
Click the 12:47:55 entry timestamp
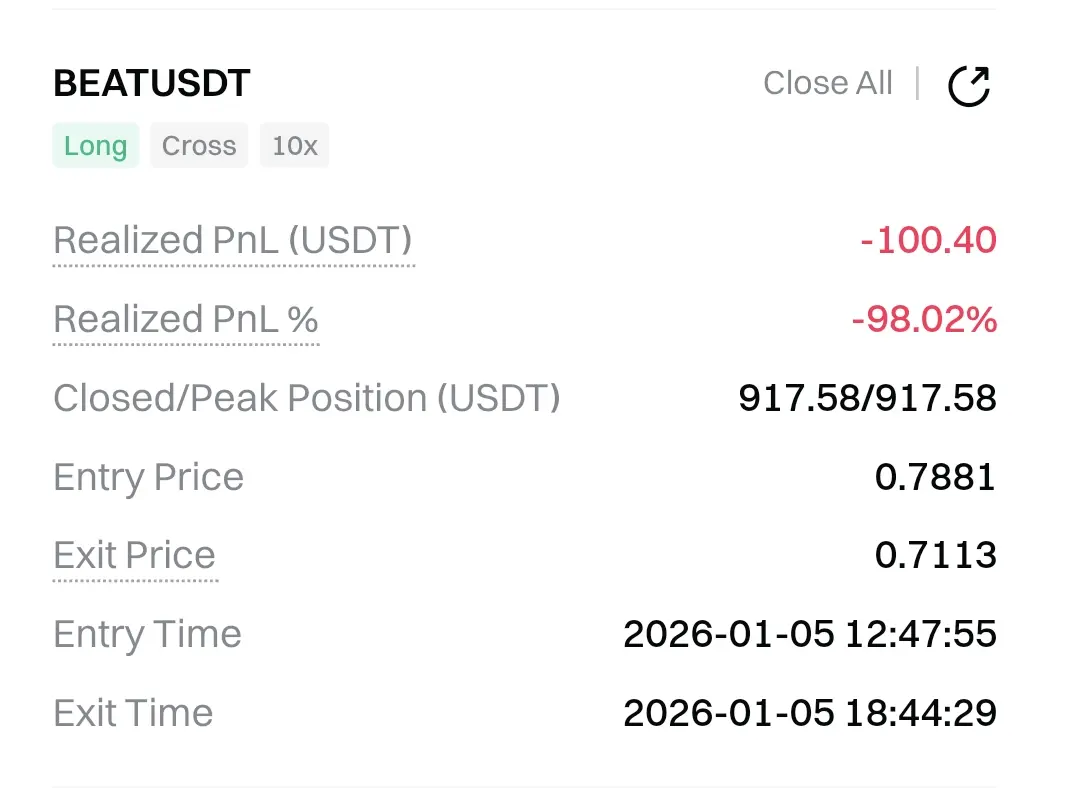(919, 635)
